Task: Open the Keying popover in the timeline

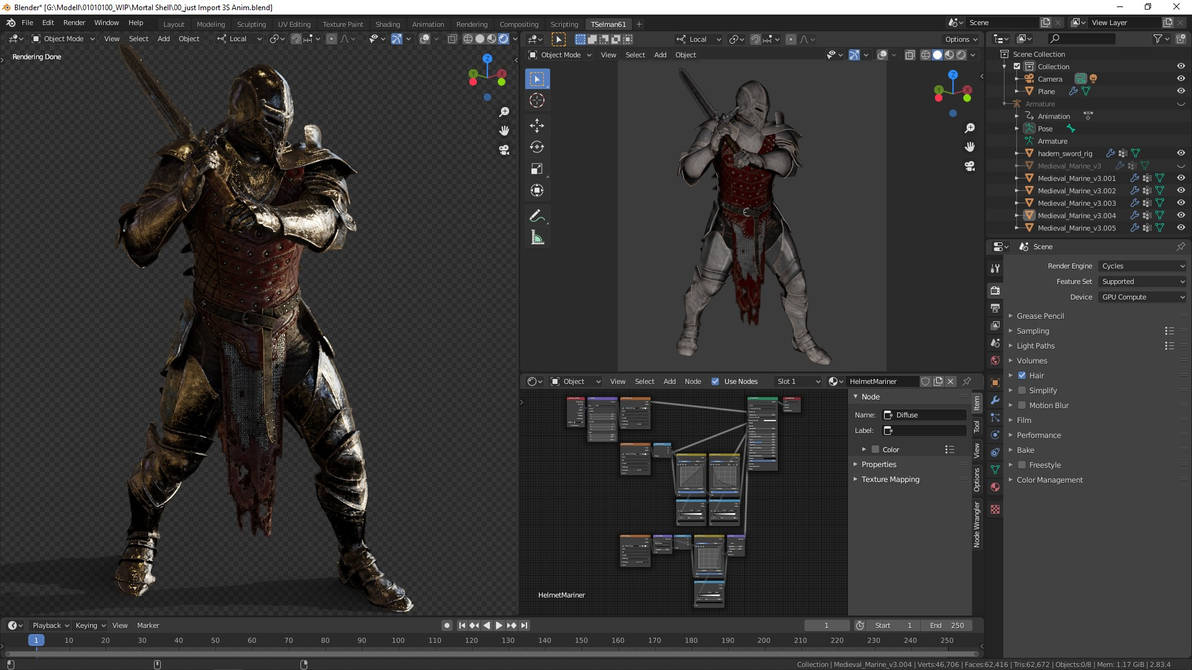Action: [x=90, y=625]
